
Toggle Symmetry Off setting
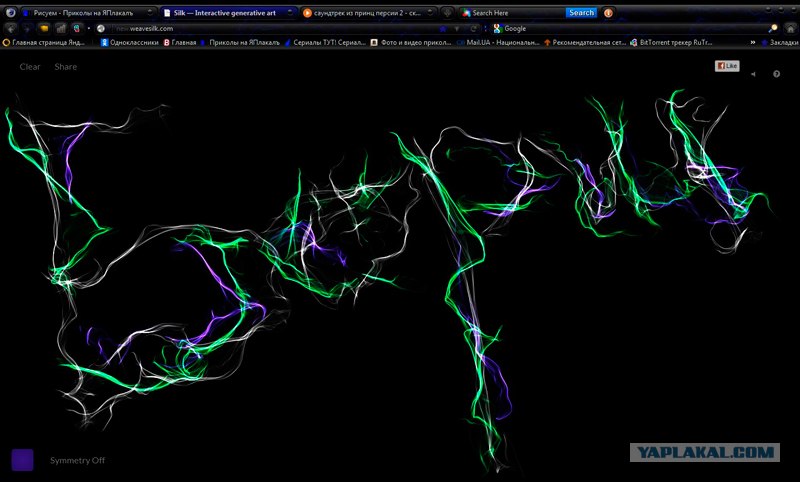[77, 460]
